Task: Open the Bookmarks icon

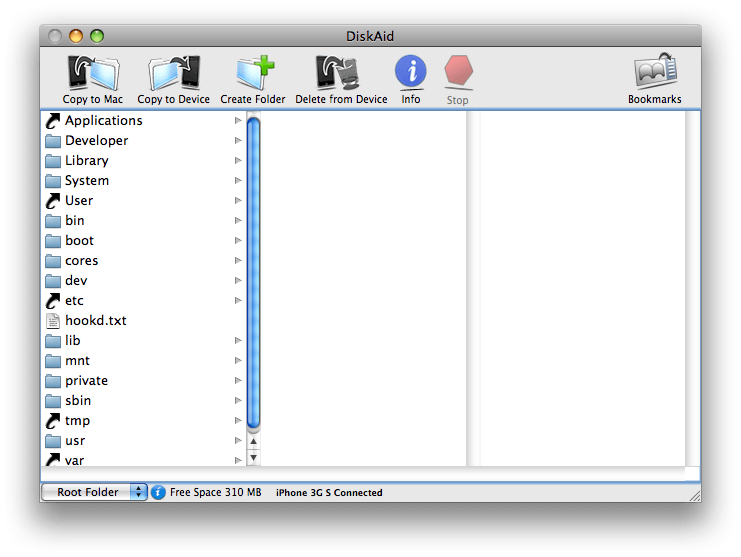Action: [x=655, y=74]
